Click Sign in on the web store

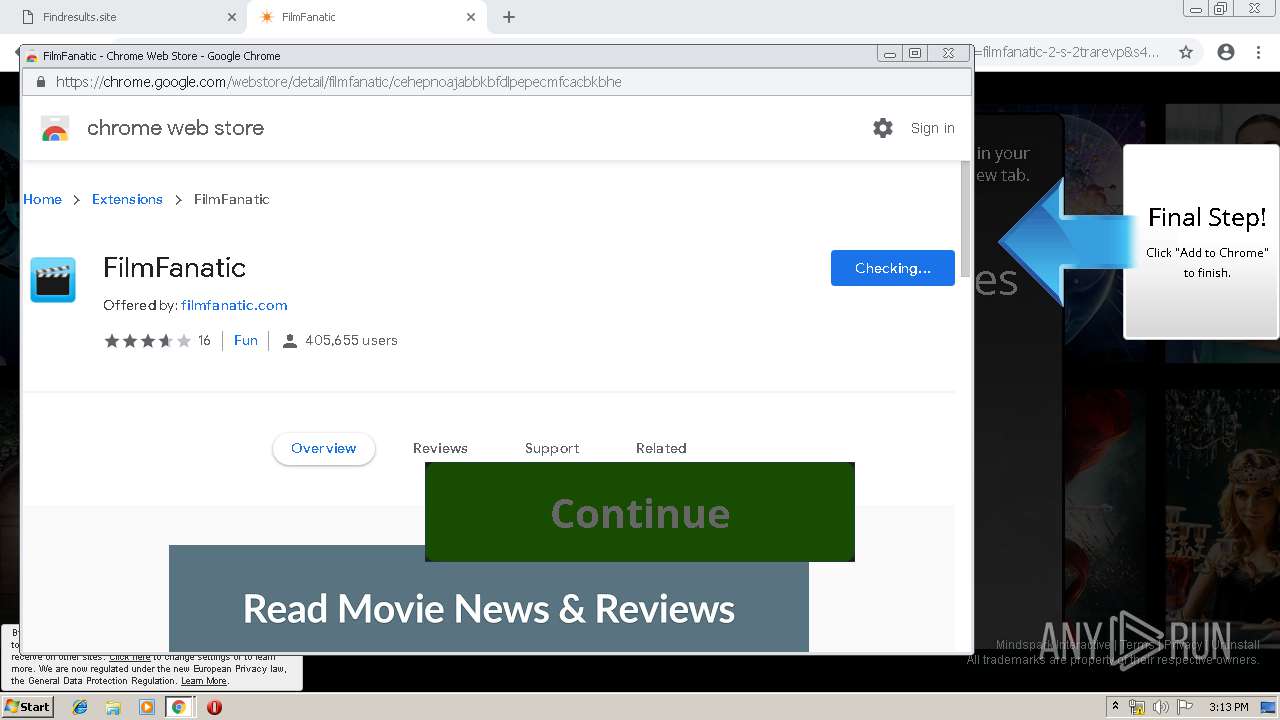click(932, 128)
